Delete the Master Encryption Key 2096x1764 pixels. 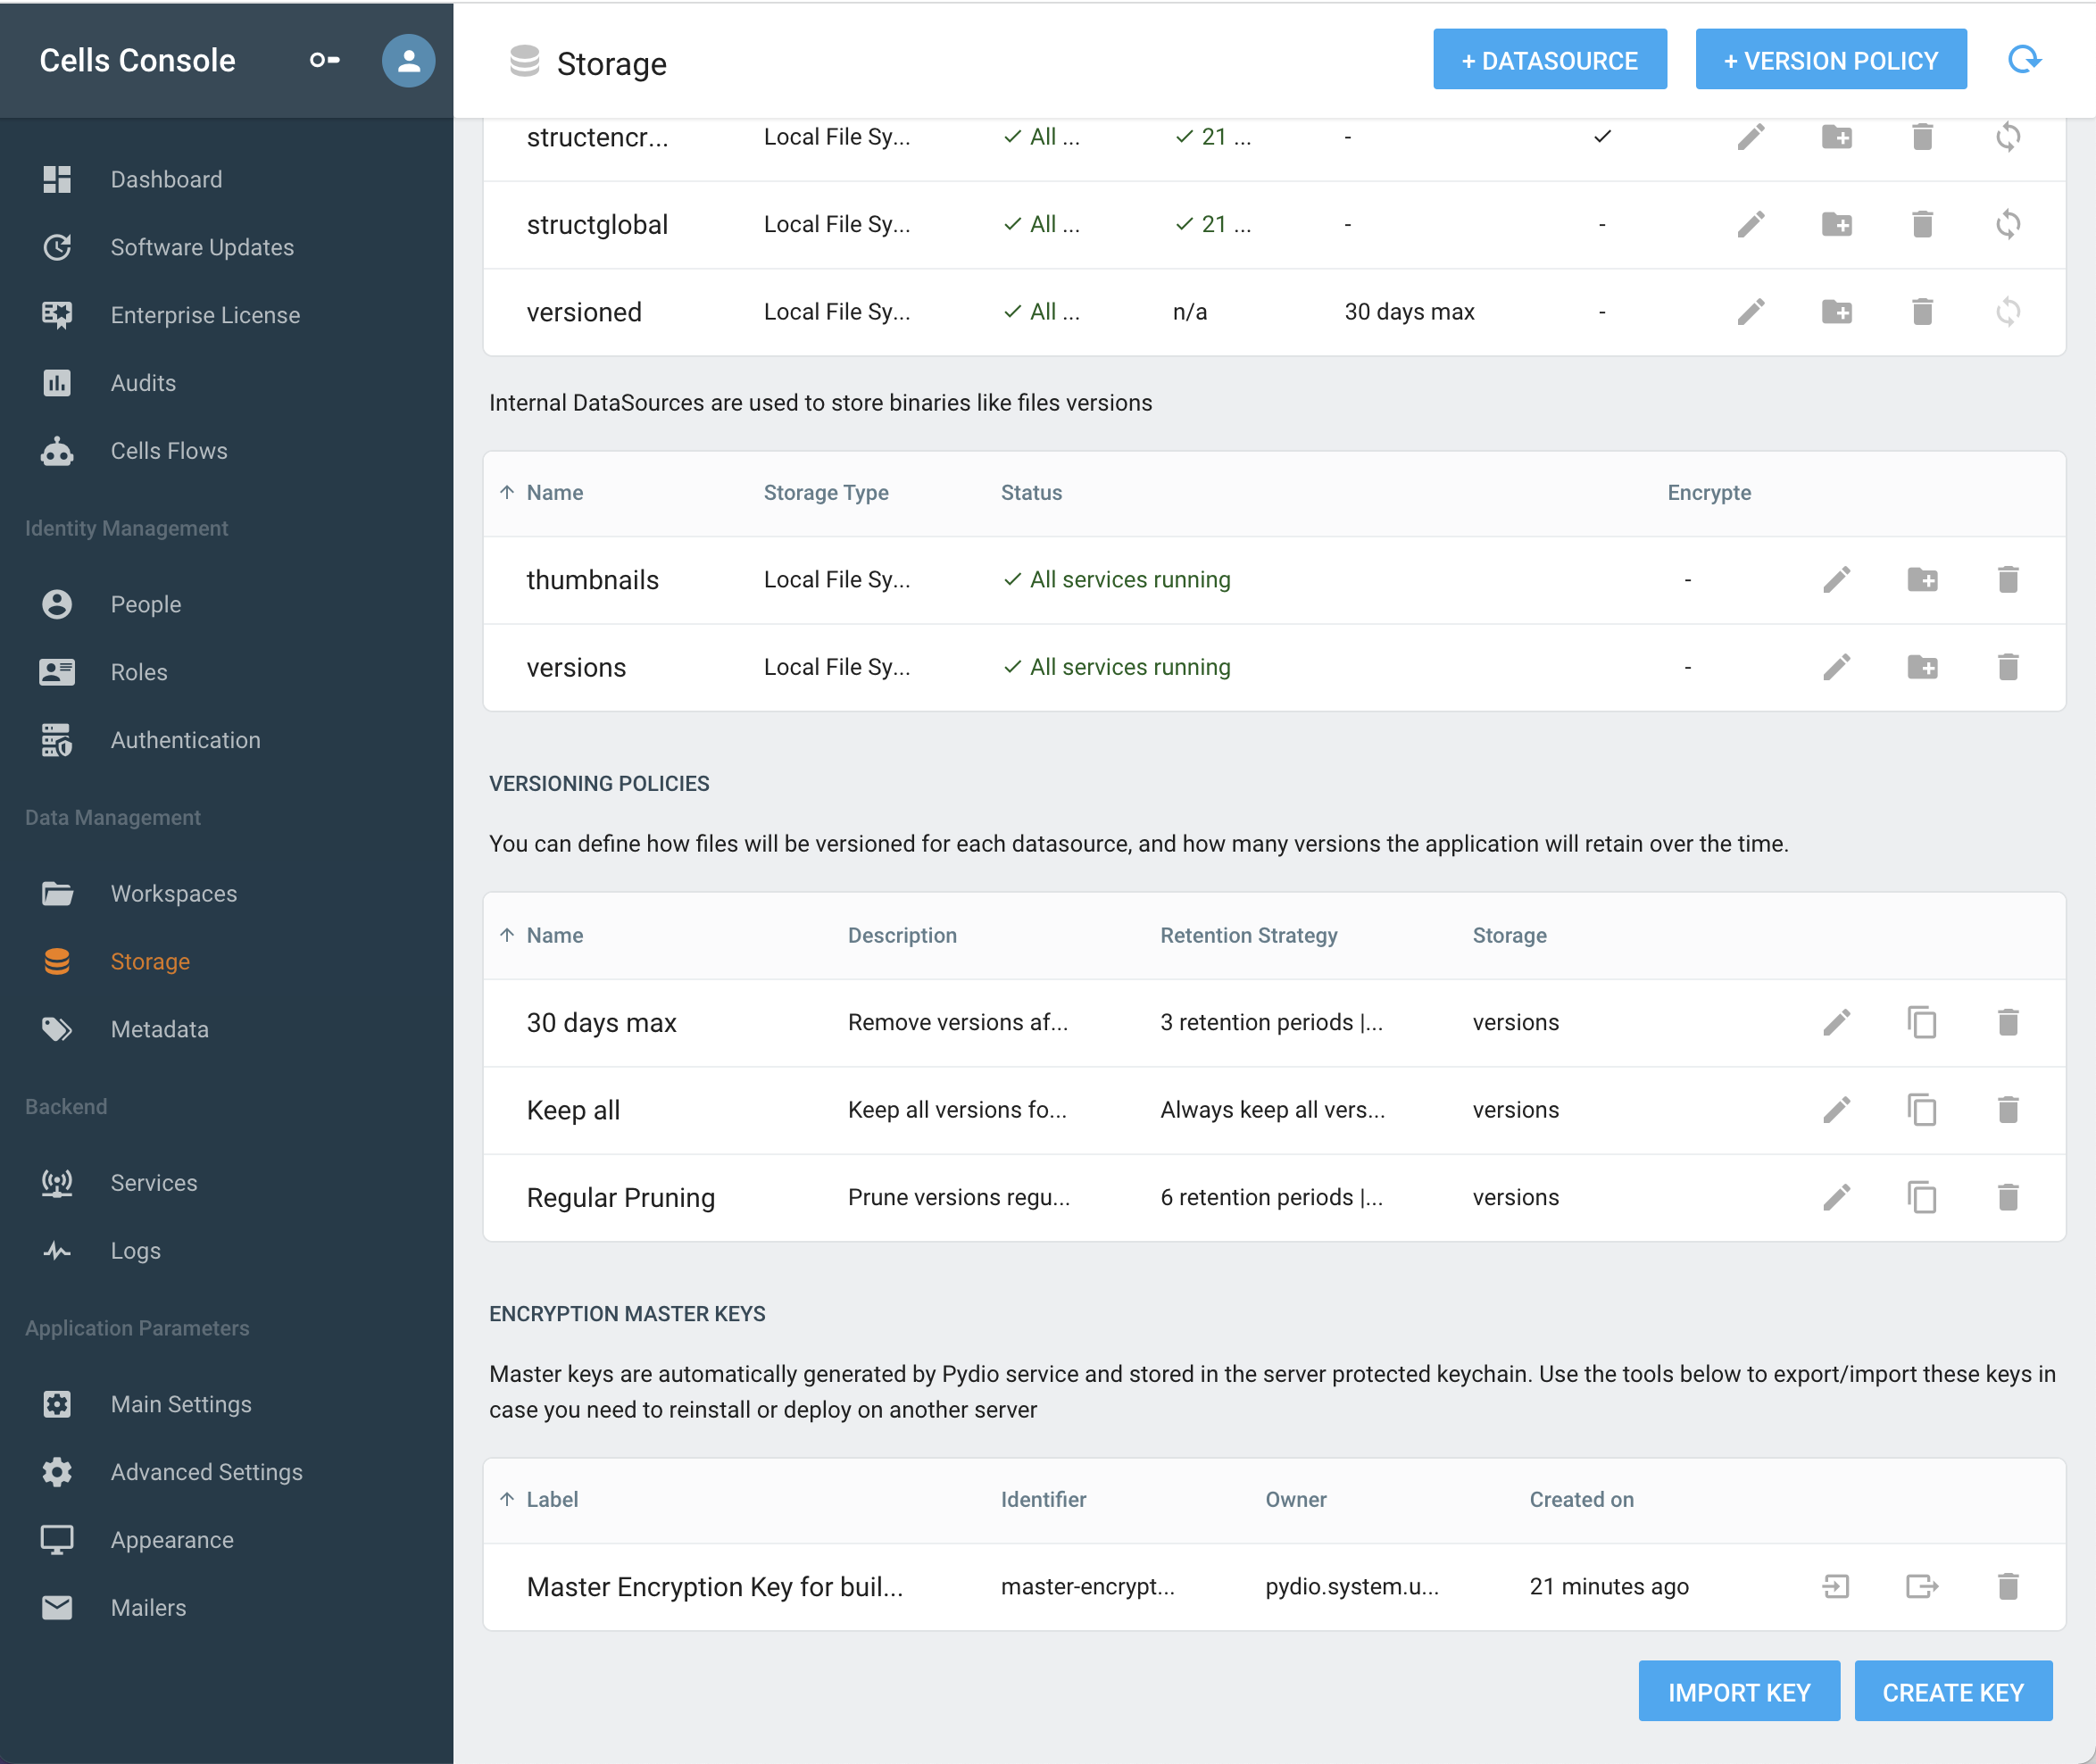coord(2008,1587)
